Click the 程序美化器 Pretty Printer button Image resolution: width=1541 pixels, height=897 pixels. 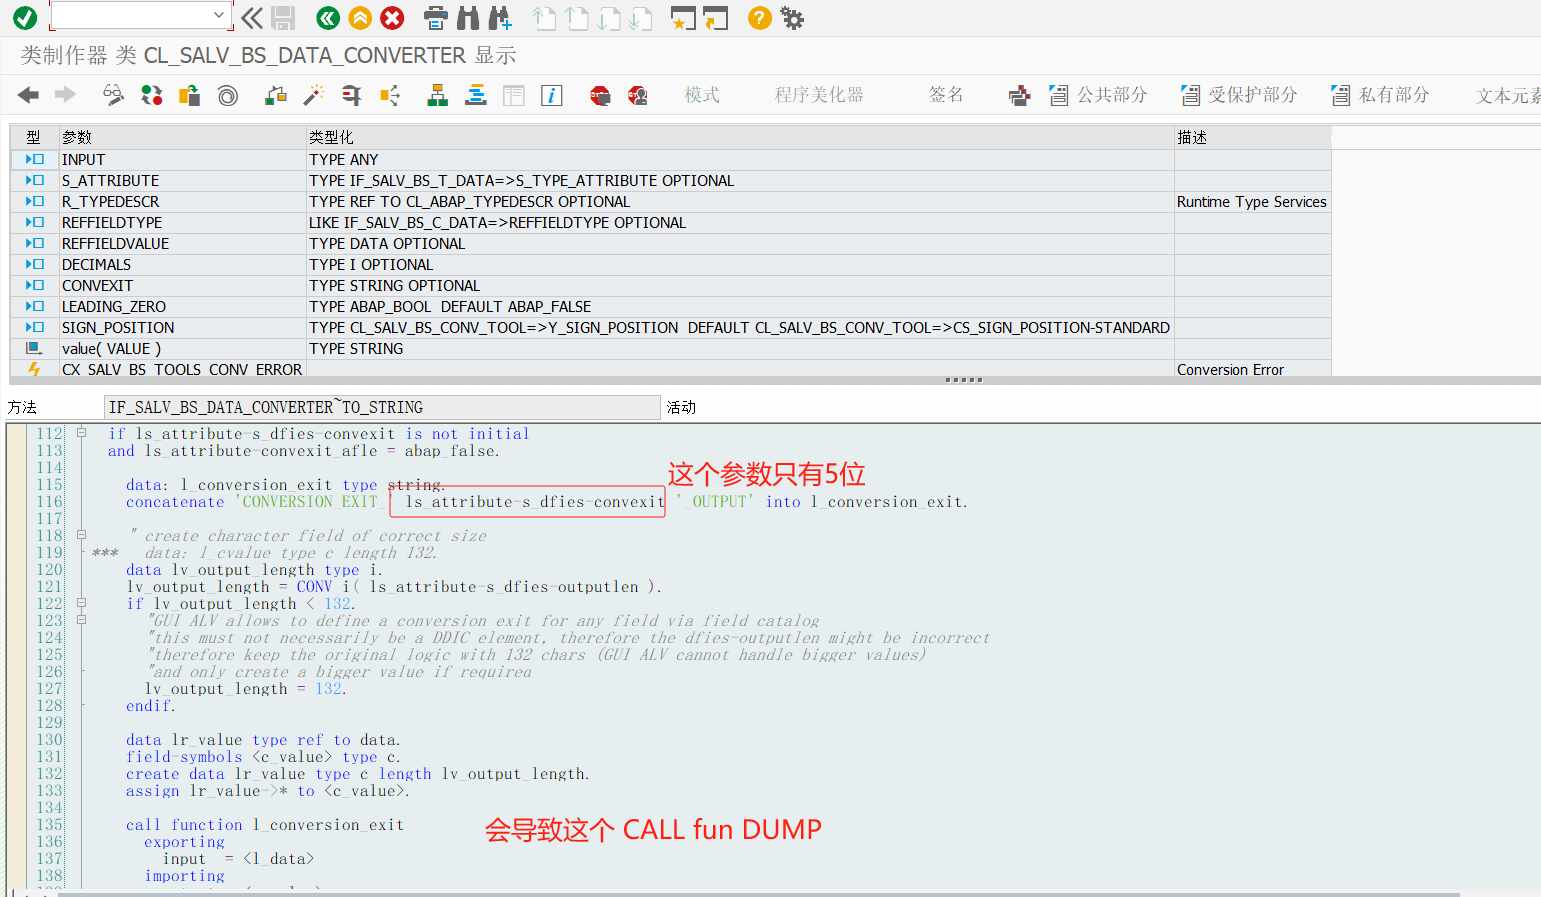click(819, 95)
